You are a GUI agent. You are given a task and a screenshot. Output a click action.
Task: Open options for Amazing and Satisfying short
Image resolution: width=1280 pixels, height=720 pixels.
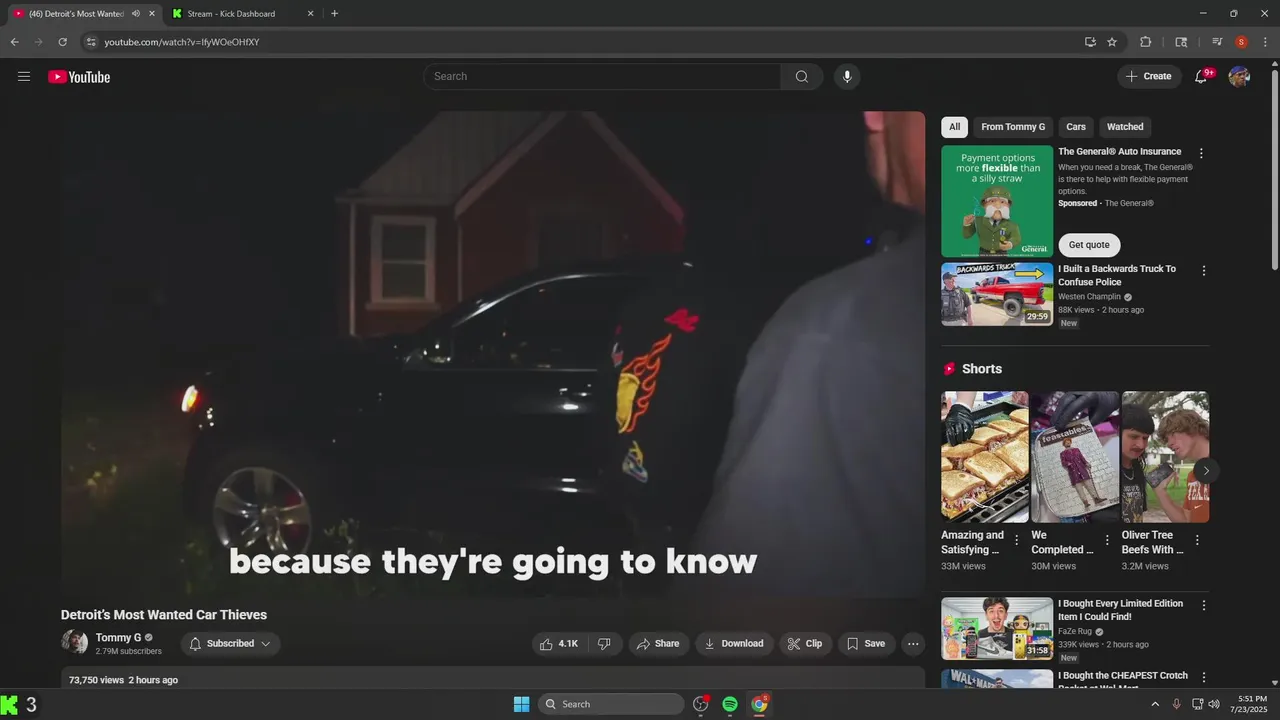(1017, 540)
